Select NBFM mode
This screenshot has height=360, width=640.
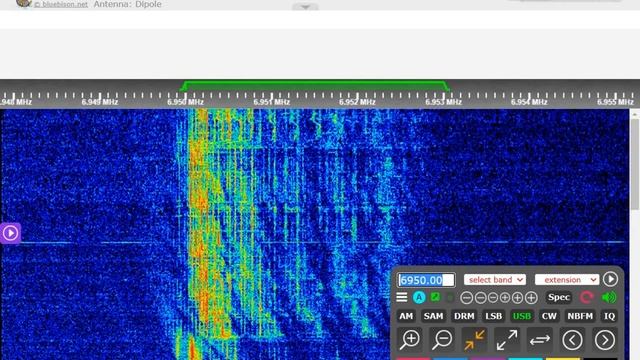tap(580, 316)
